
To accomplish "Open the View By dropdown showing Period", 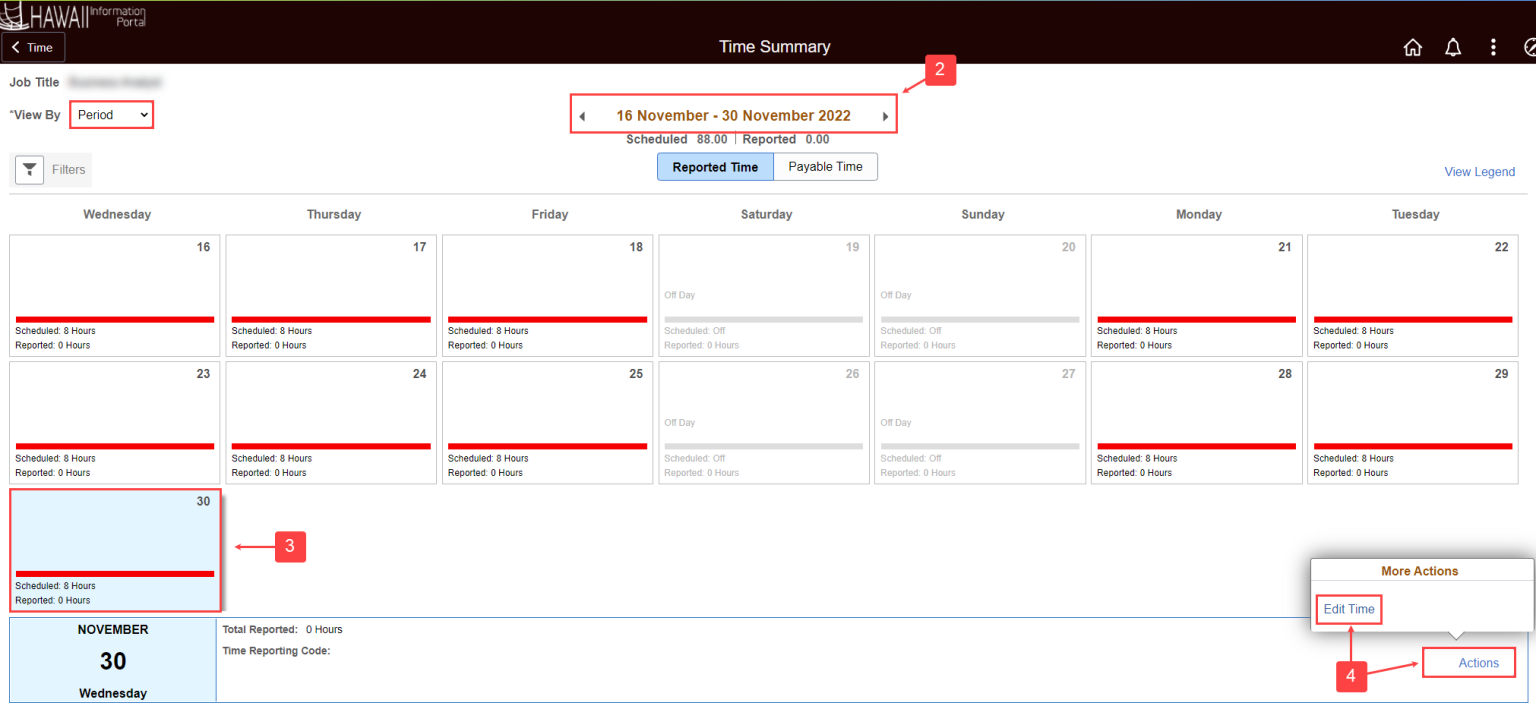I will 111,114.
